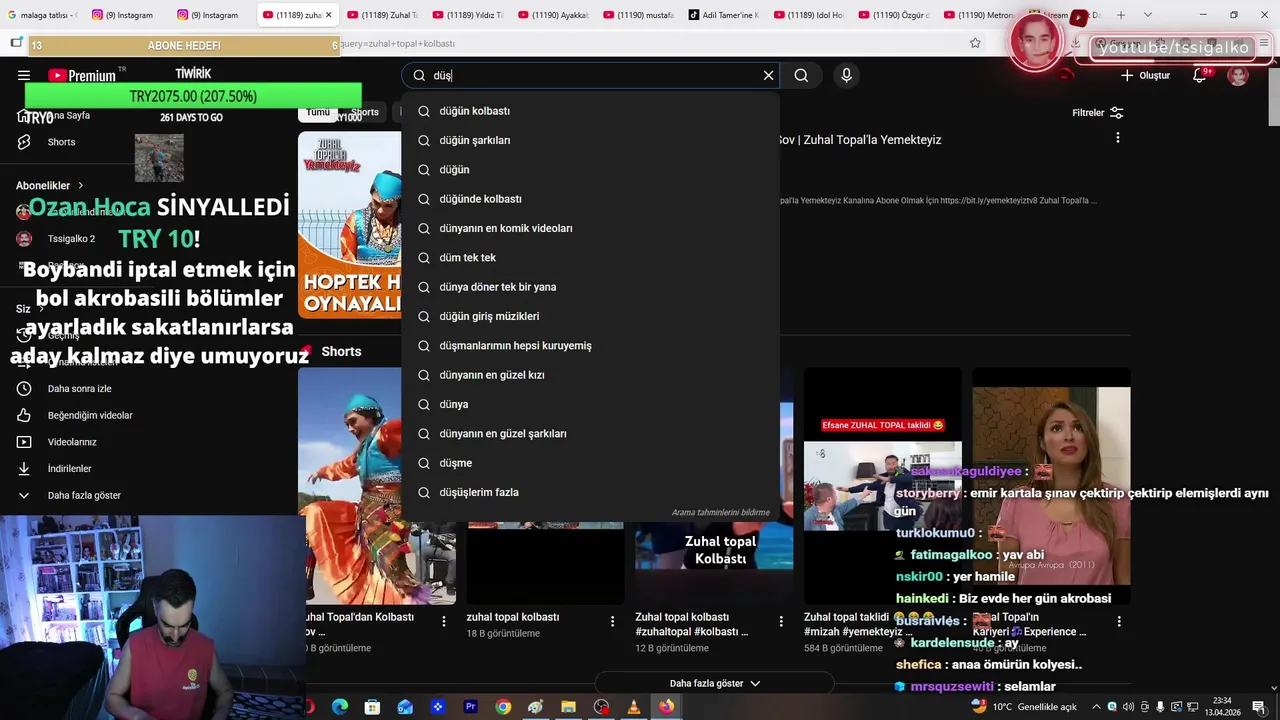Choose "düşüşlerim fazla" suggestion
This screenshot has height=720, width=1280.
[590, 492]
